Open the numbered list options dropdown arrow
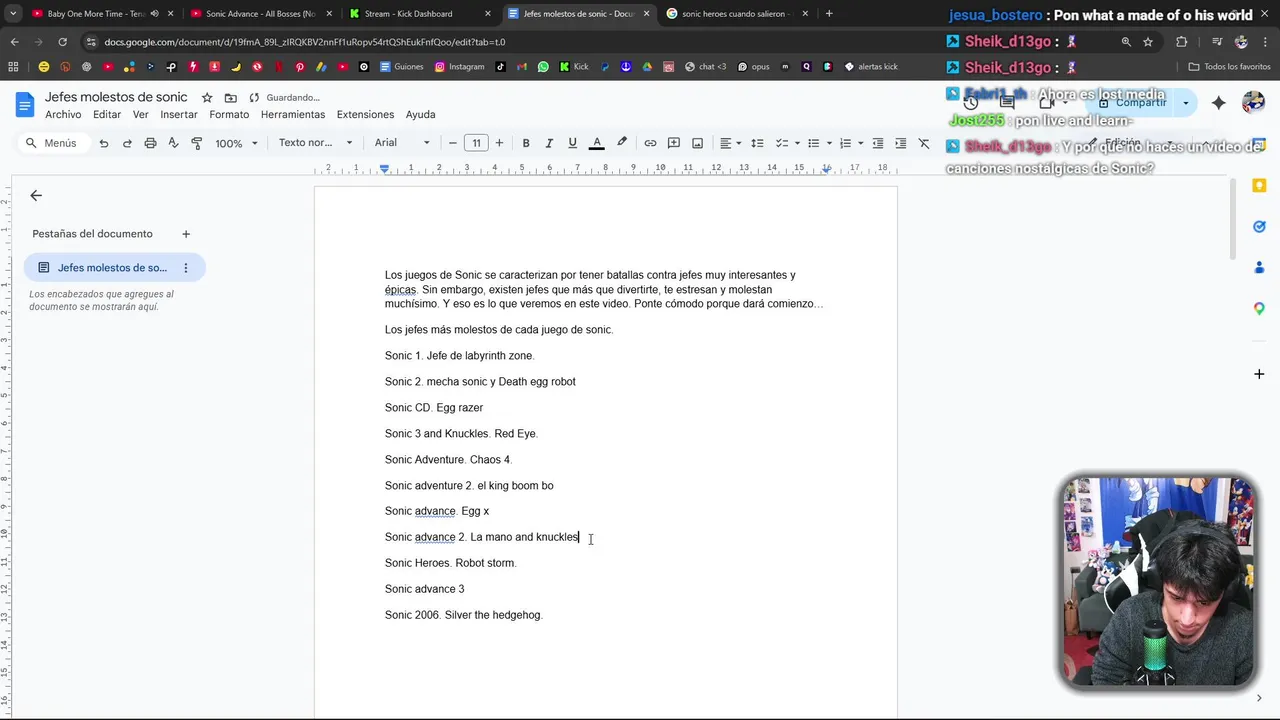1280x720 pixels. 861,143
